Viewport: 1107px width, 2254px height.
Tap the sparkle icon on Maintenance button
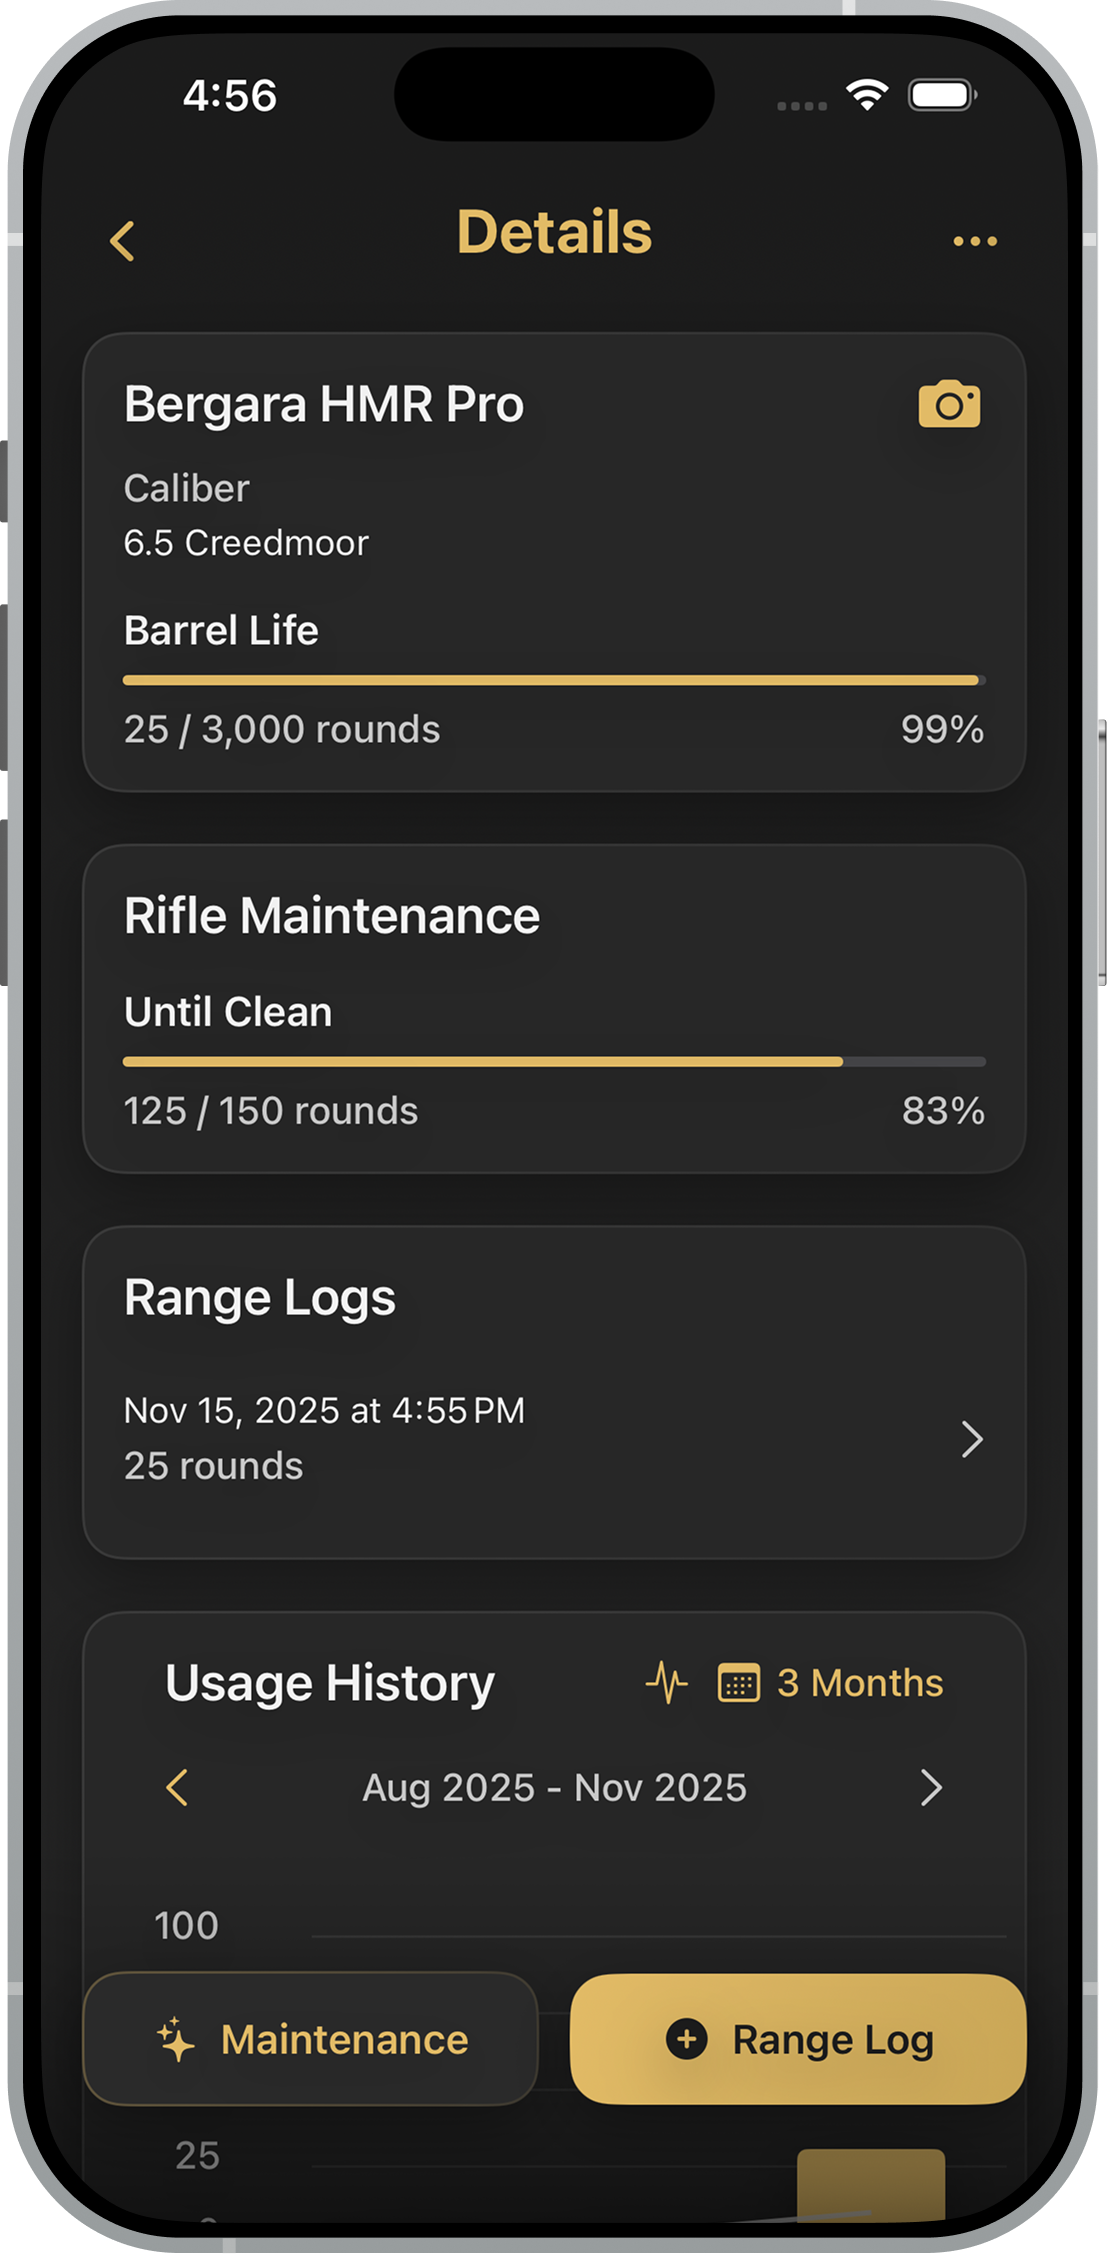point(177,2040)
